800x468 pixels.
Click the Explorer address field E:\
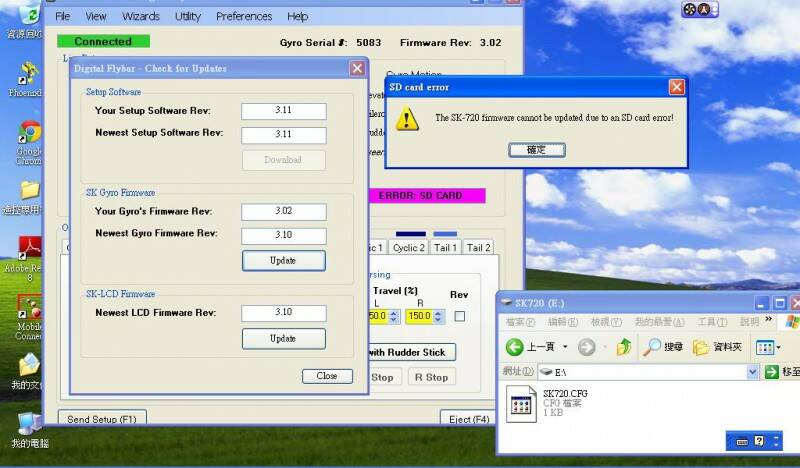point(643,372)
